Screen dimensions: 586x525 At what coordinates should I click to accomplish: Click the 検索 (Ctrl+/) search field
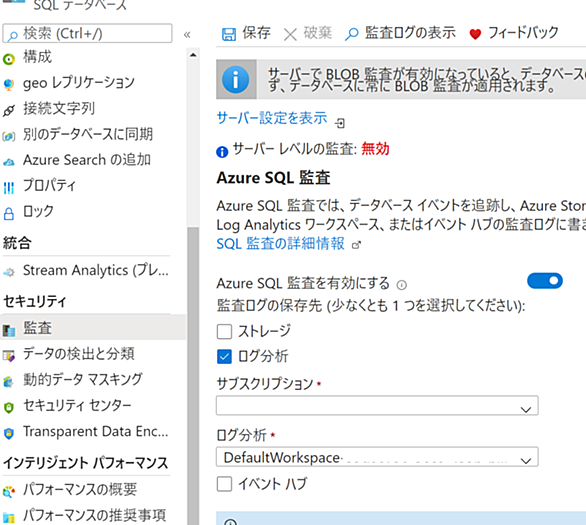pos(87,34)
